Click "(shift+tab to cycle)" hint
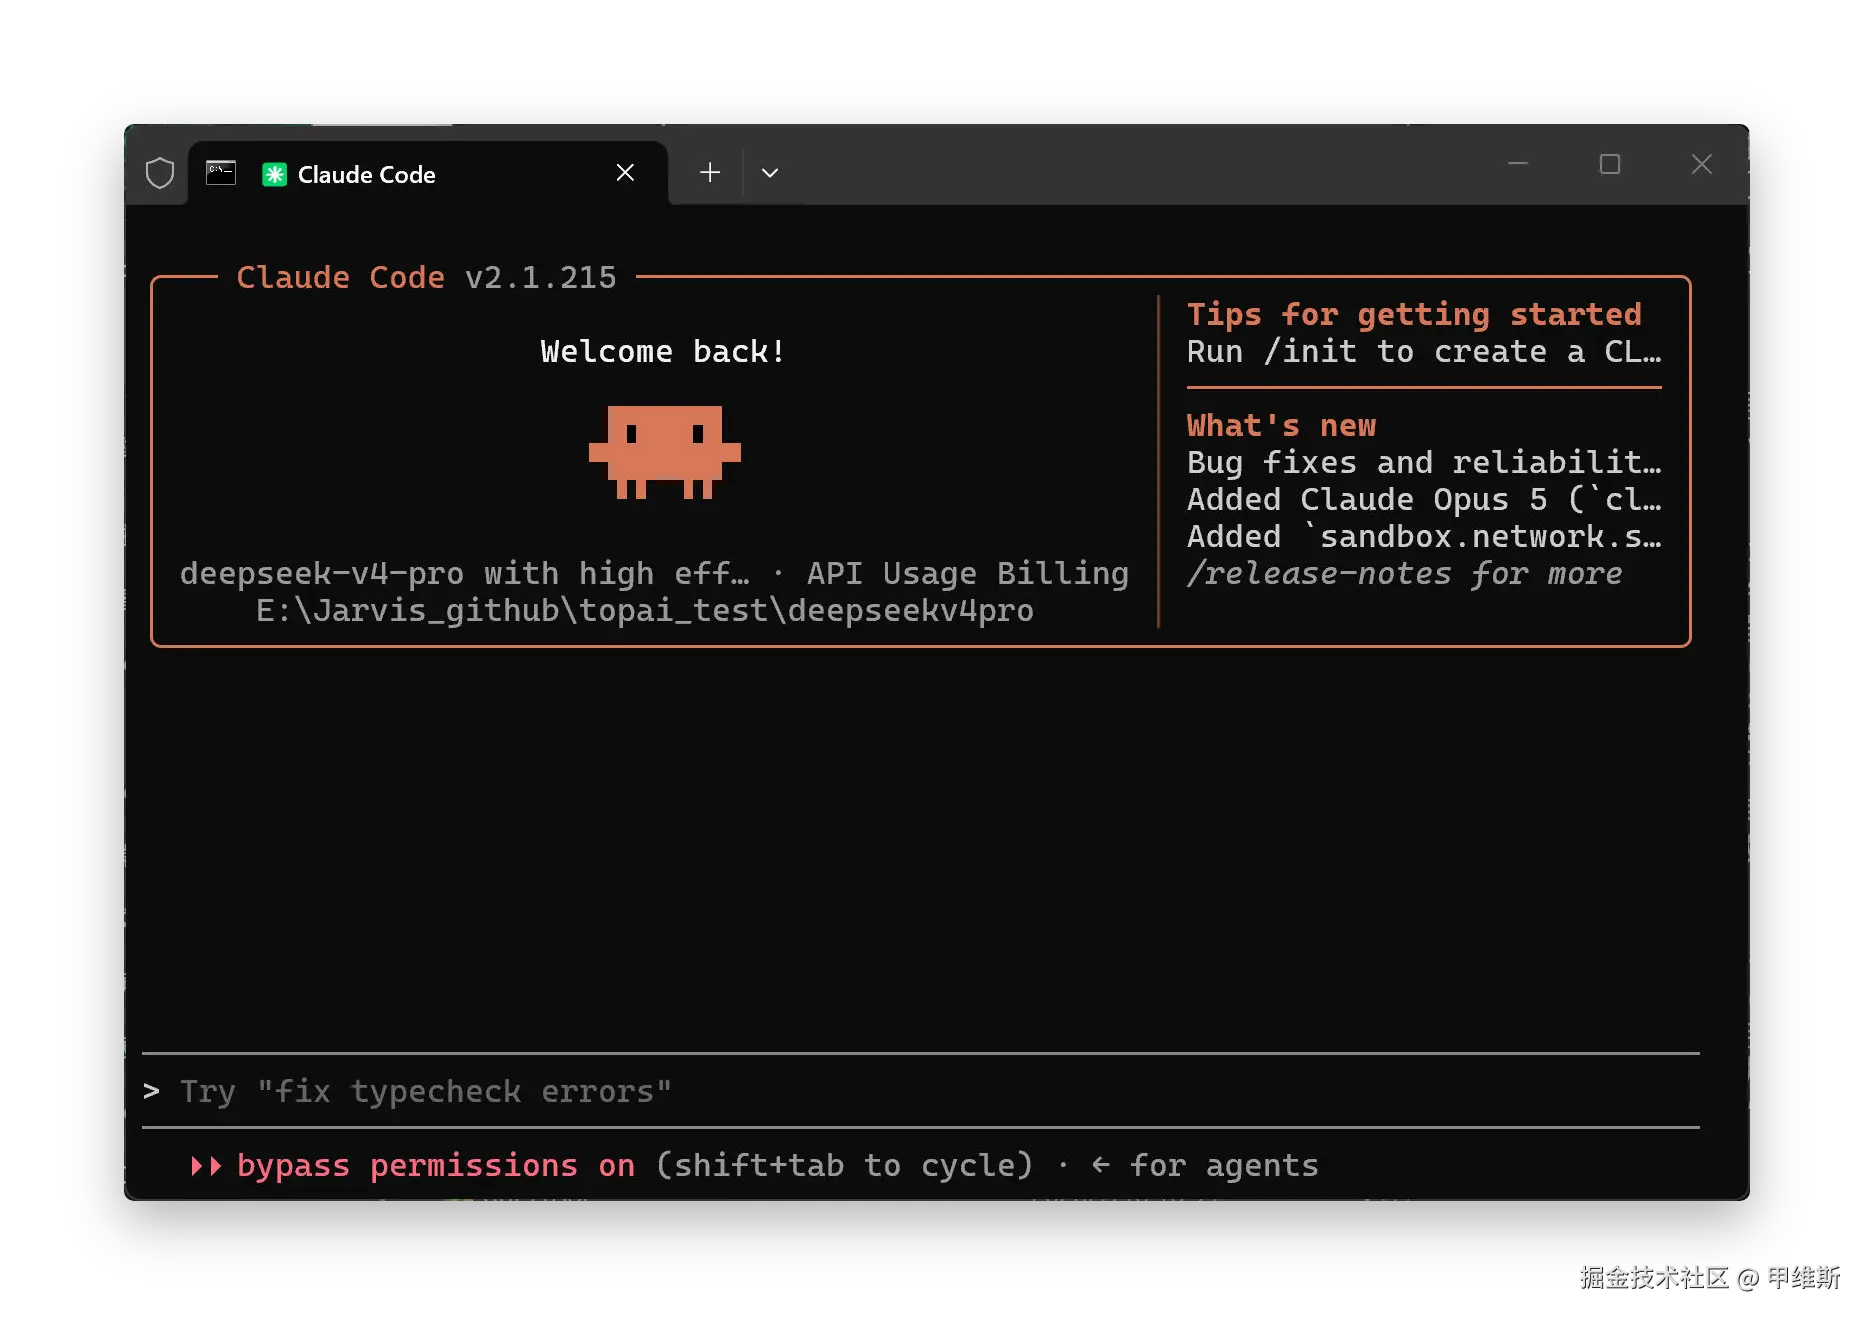Image resolution: width=1874 pixels, height=1325 pixels. (x=845, y=1166)
